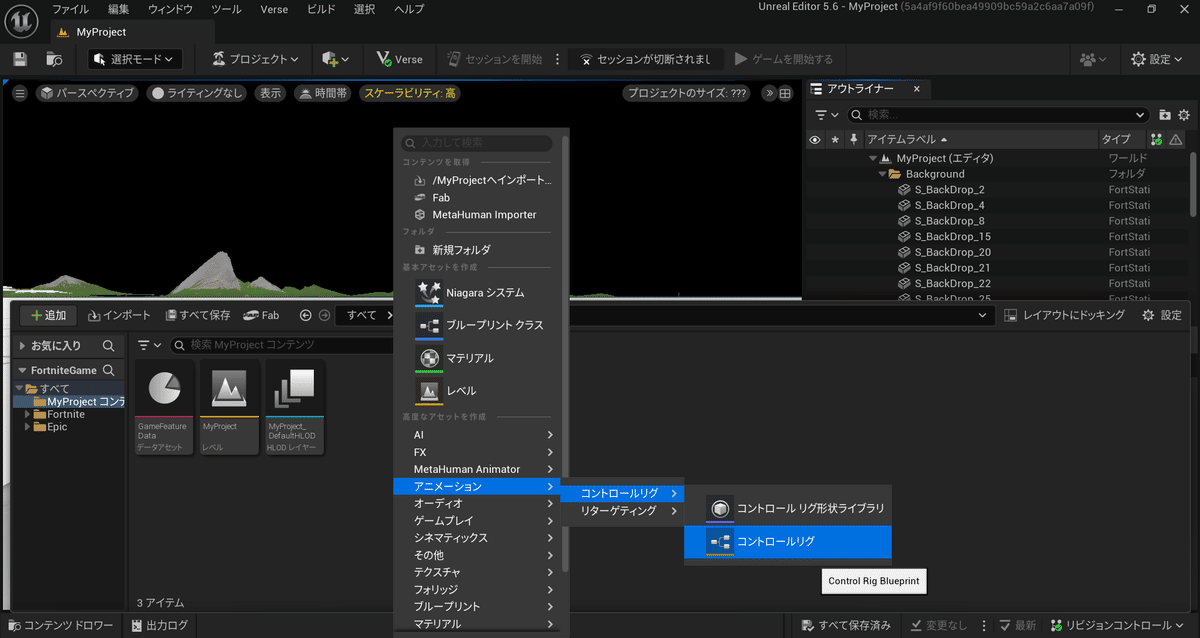This screenshot has width=1200, height=638.
Task: Open outliner filter icon
Action: coord(825,115)
